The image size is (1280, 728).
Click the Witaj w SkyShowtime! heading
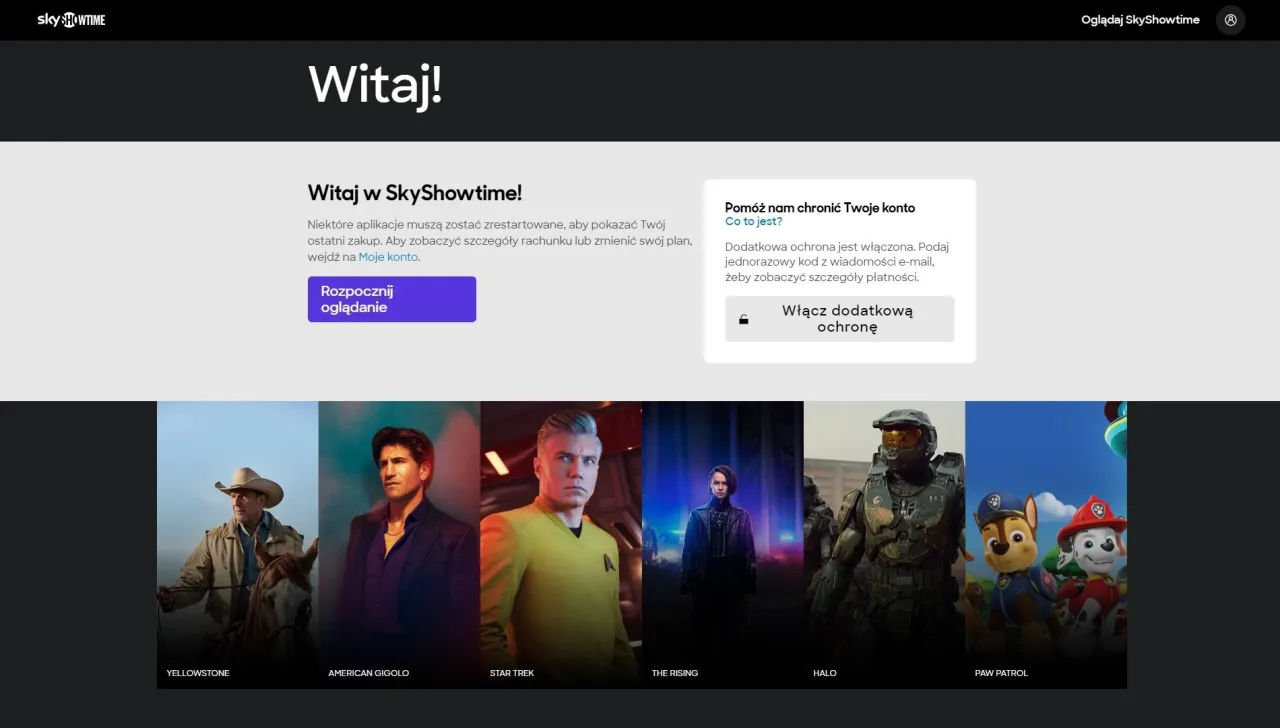(415, 193)
